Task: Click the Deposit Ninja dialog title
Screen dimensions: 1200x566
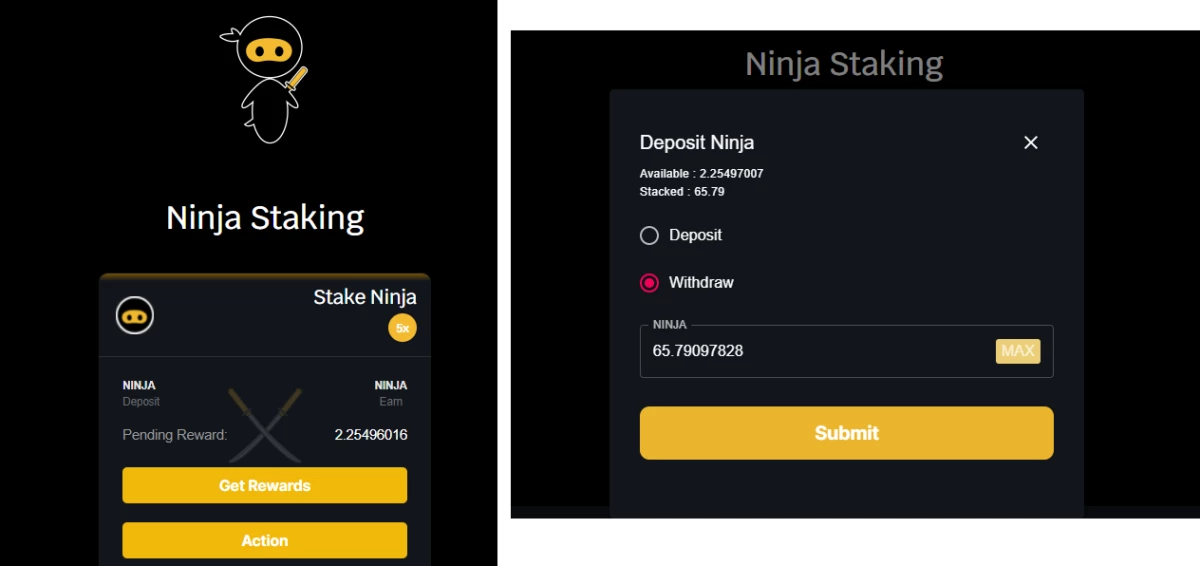Action: click(697, 142)
